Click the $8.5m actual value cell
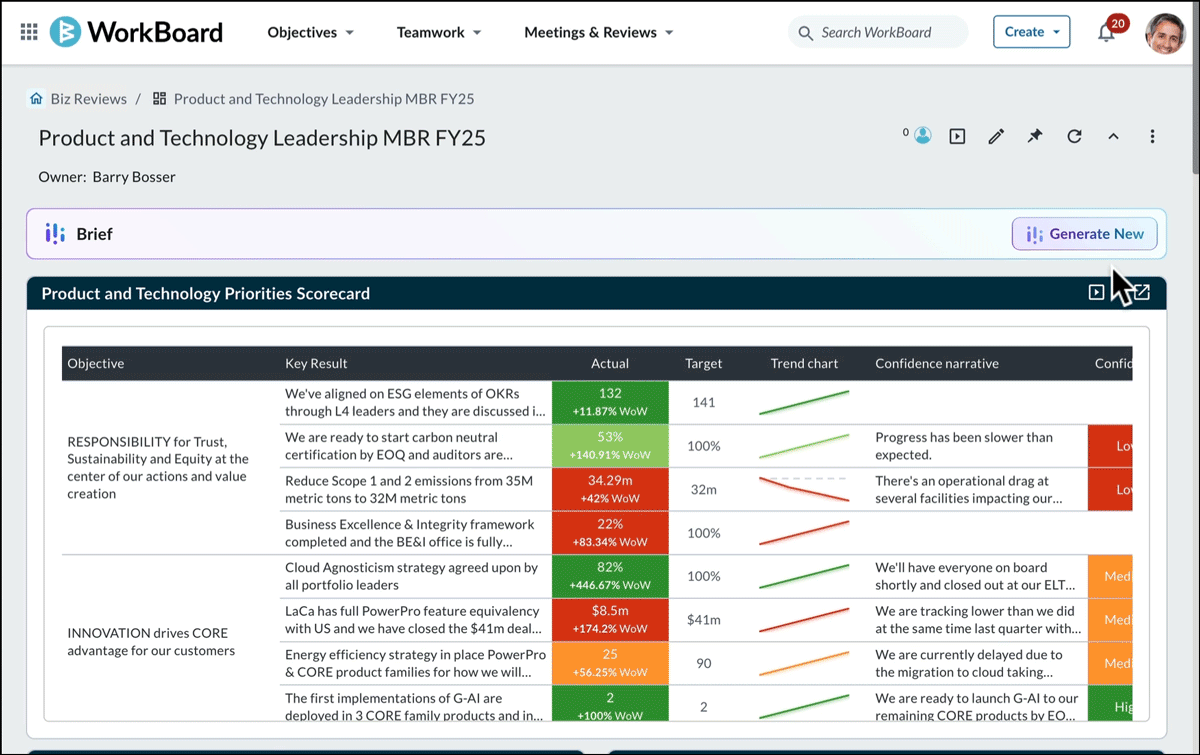This screenshot has width=1200, height=755. pyautogui.click(x=610, y=620)
